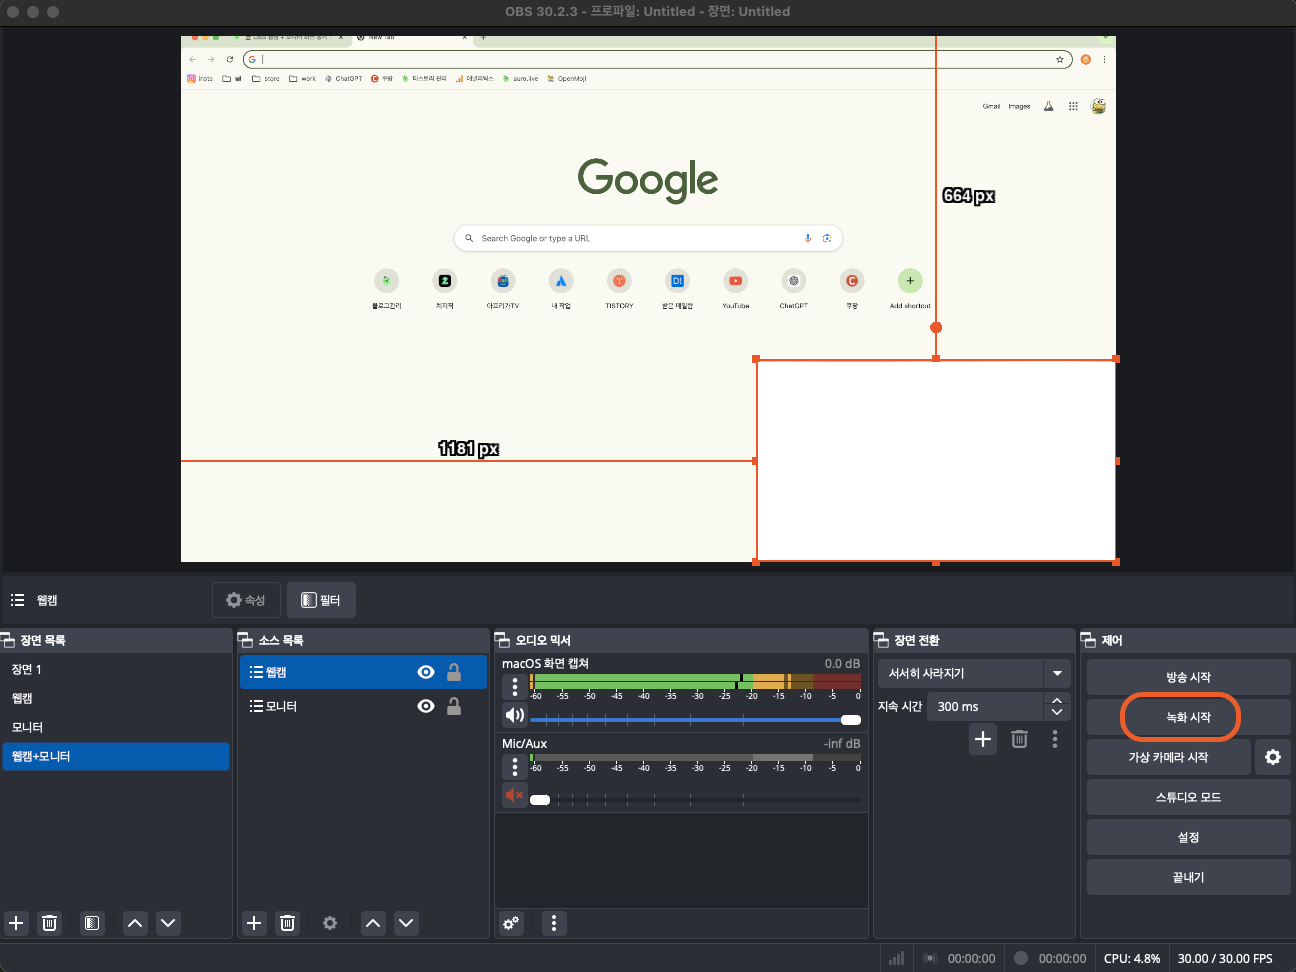Click 방송 시작 to start streaming
Image resolution: width=1296 pixels, height=972 pixels.
(x=1189, y=677)
